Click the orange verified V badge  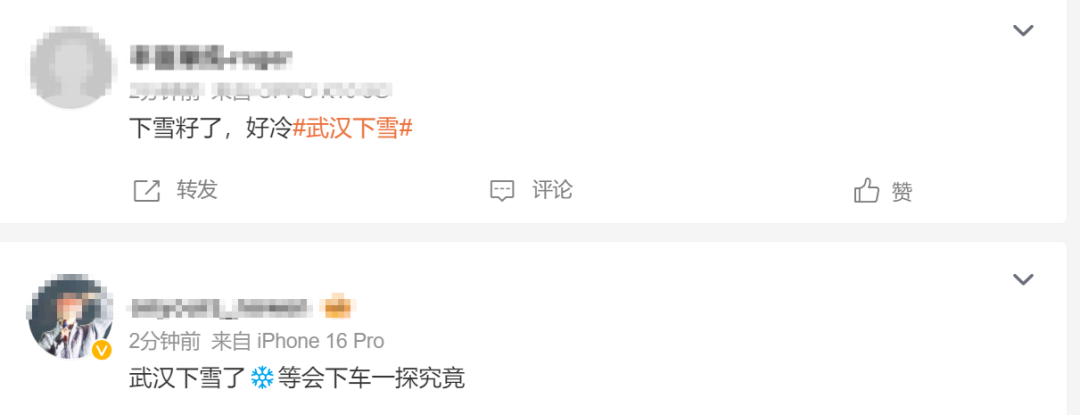click(102, 350)
